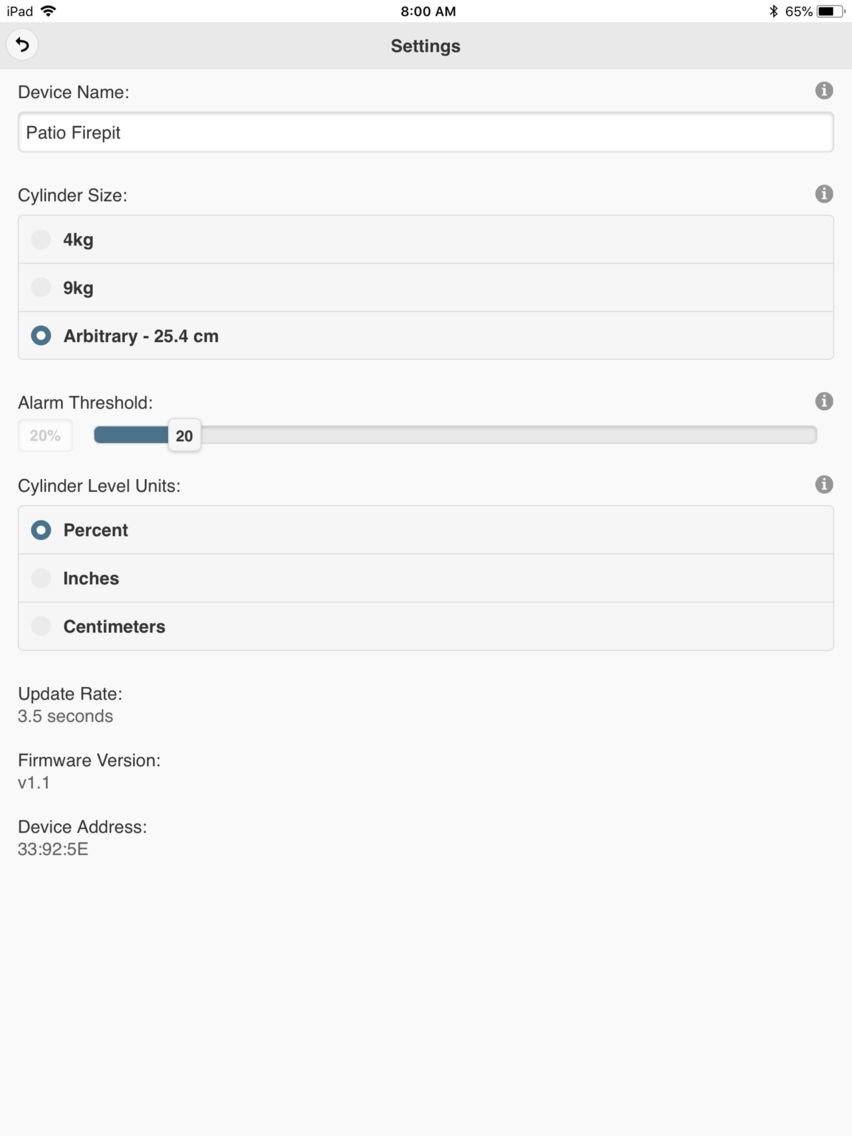Focus the Device Name text field
This screenshot has height=1136, width=852.
(426, 133)
